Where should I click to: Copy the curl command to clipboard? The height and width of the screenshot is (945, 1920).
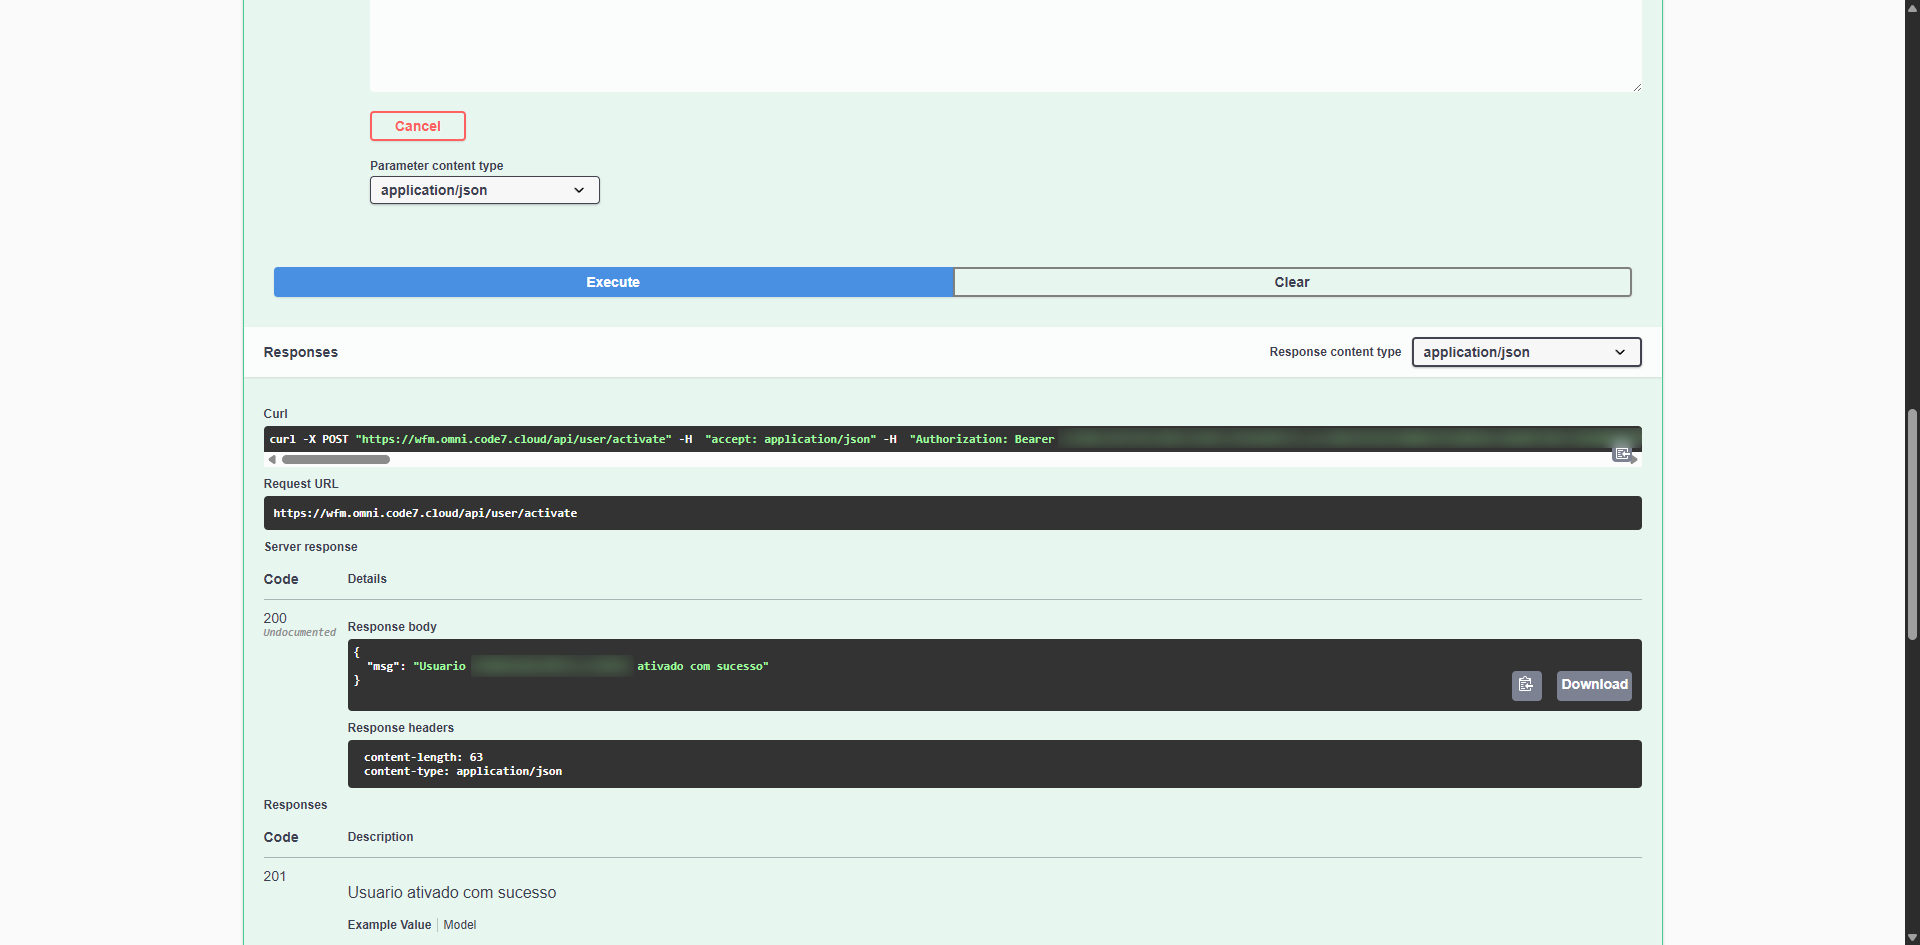click(x=1621, y=454)
